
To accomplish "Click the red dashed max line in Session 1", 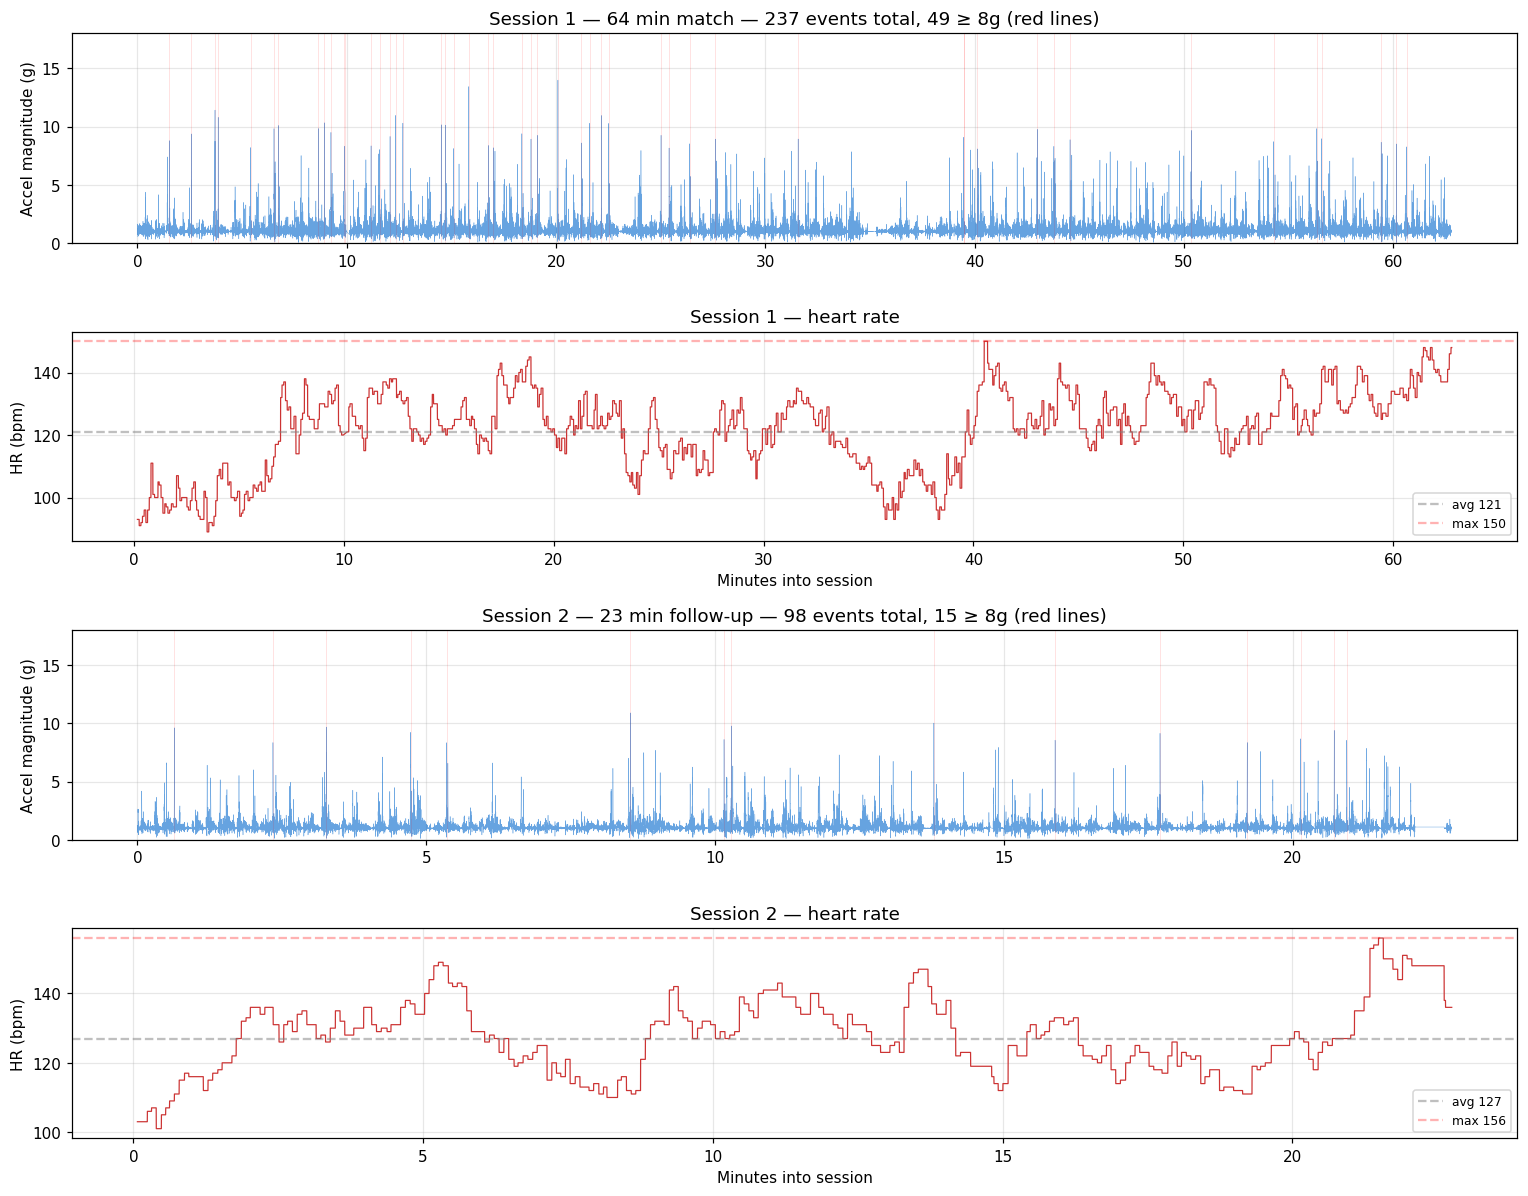I will (700, 341).
